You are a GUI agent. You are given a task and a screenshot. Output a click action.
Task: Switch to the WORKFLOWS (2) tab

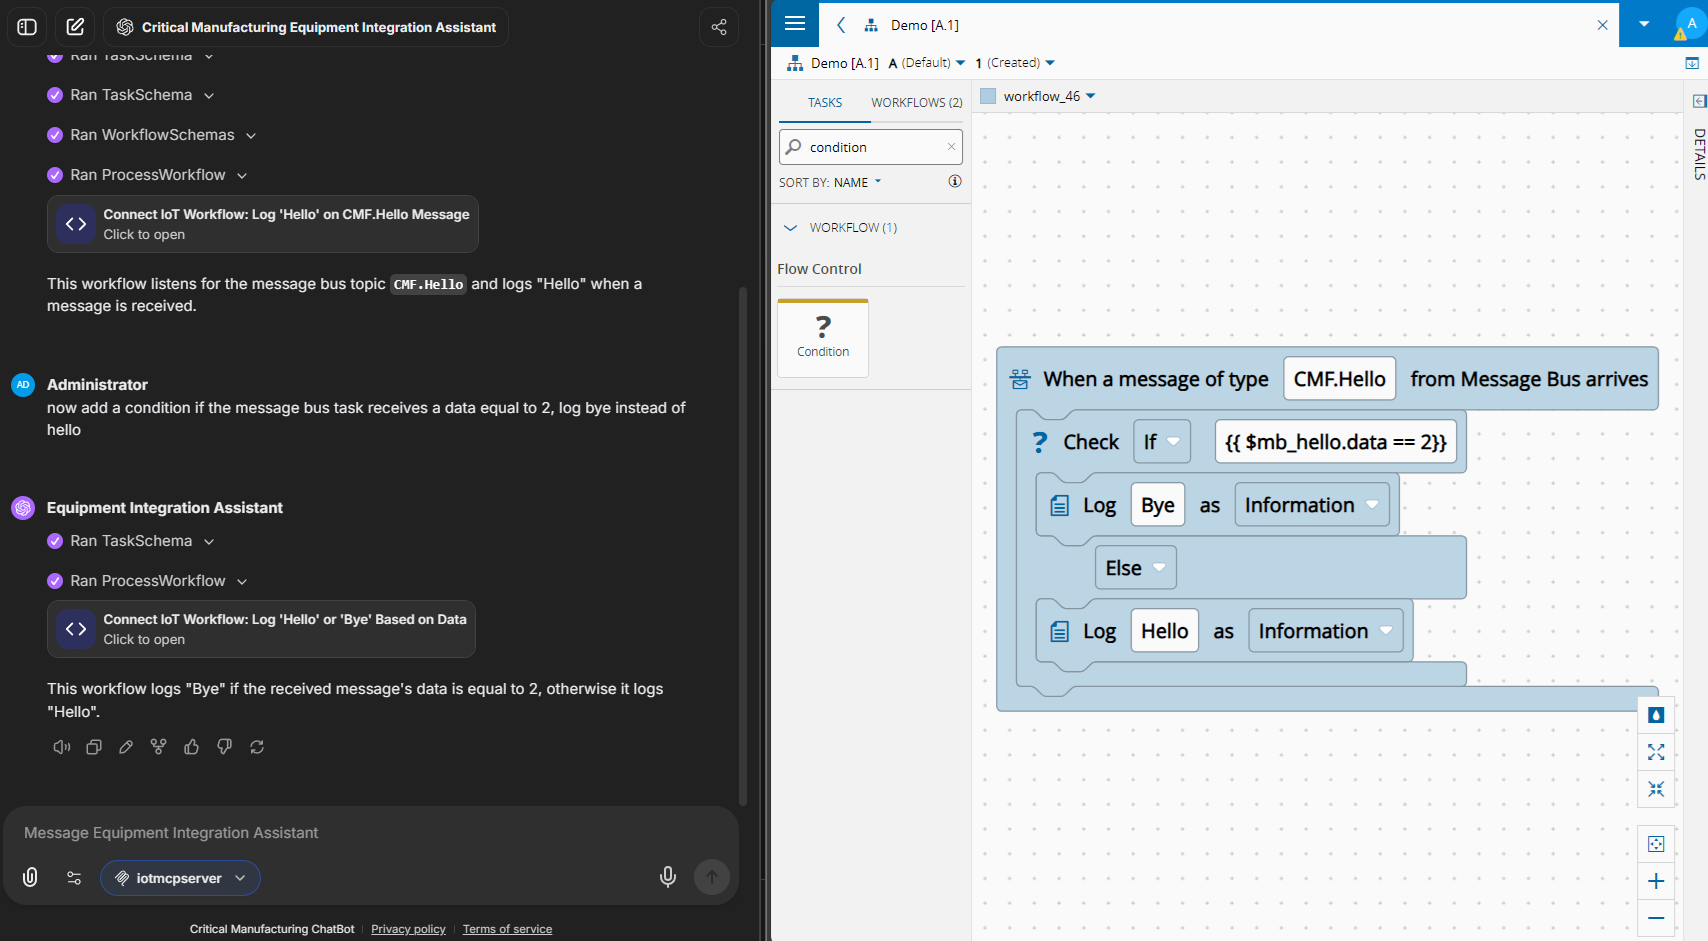[x=916, y=102]
